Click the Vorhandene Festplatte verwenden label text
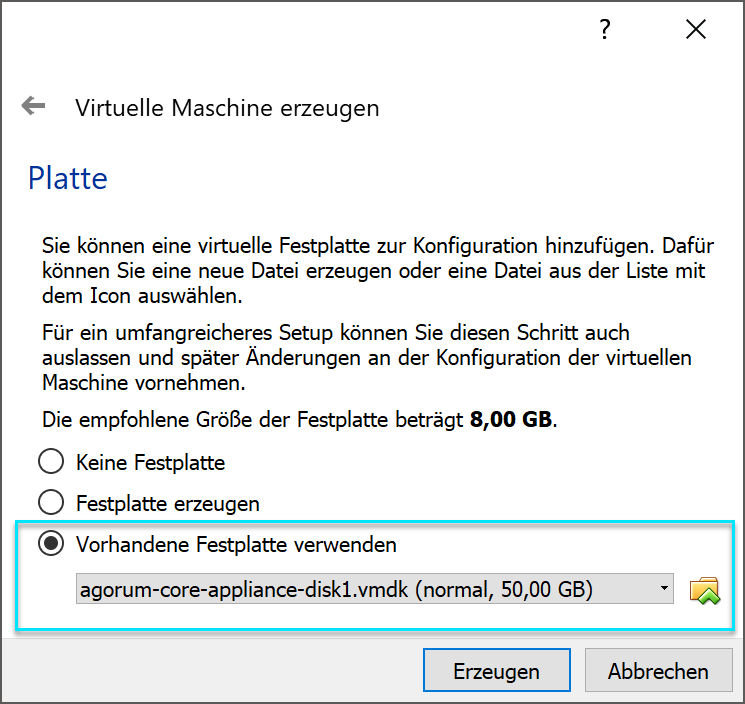 click(x=236, y=545)
